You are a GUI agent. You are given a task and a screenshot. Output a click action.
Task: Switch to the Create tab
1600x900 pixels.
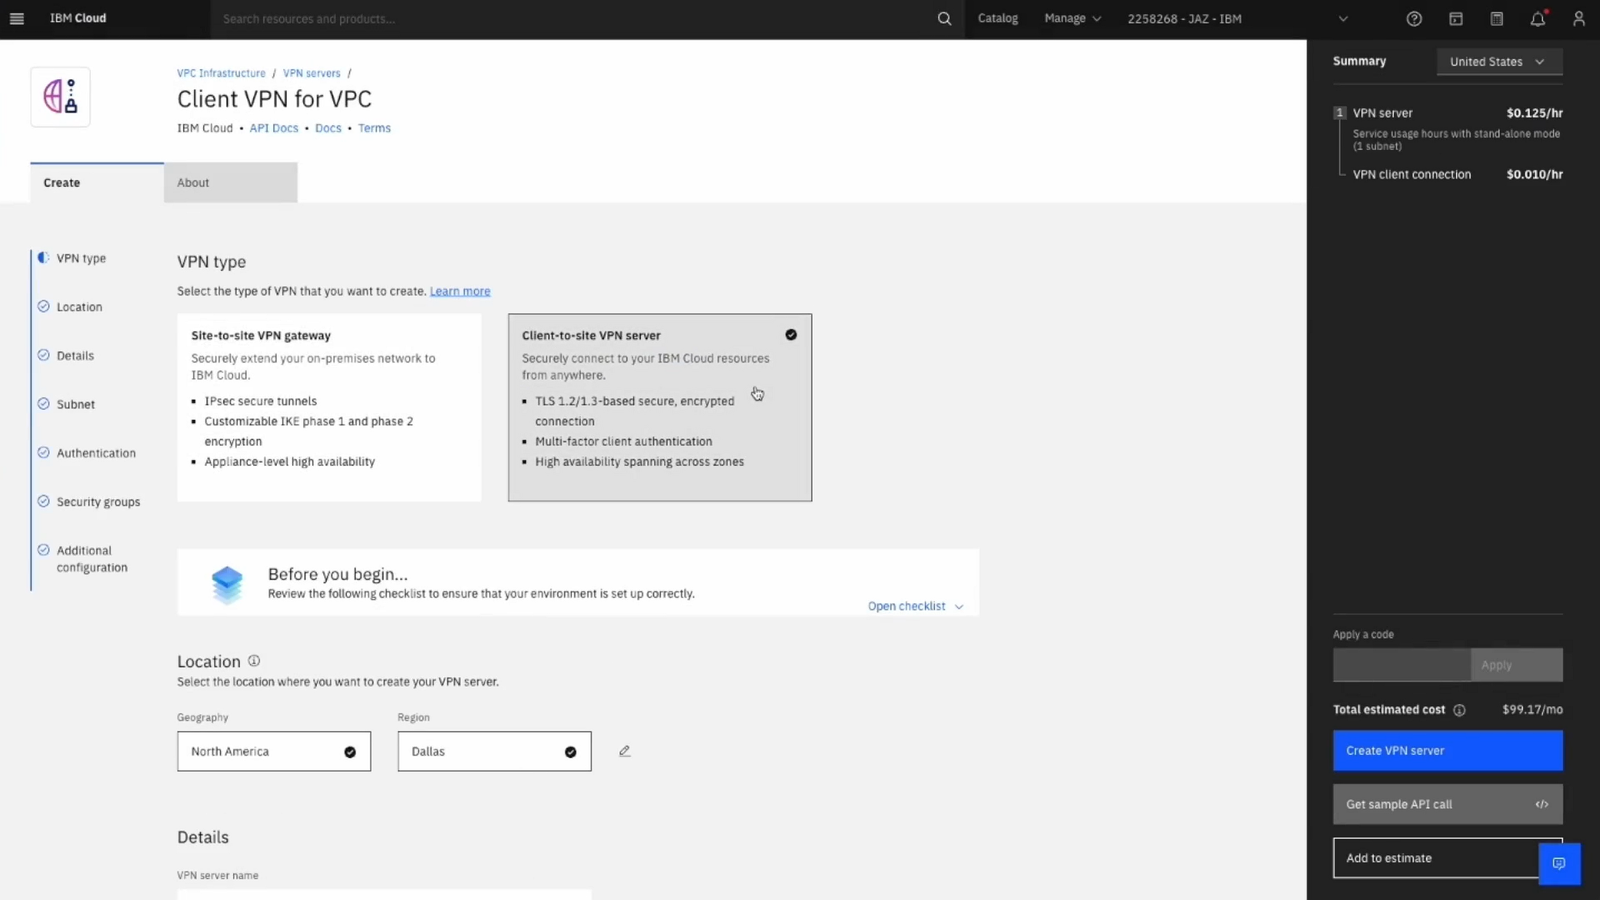[x=97, y=183]
